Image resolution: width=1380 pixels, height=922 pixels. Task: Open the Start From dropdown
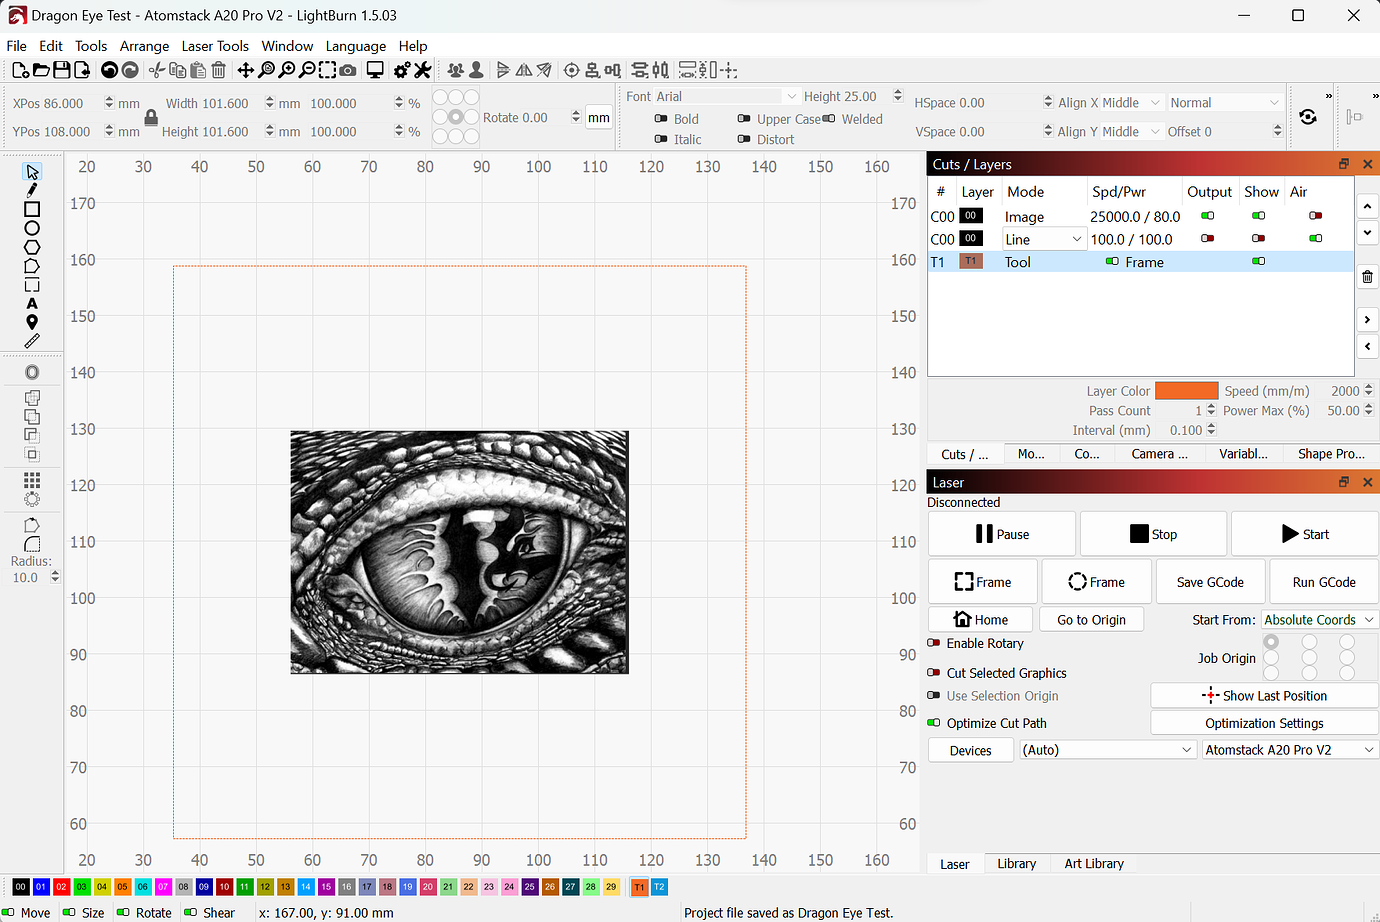point(1319,620)
